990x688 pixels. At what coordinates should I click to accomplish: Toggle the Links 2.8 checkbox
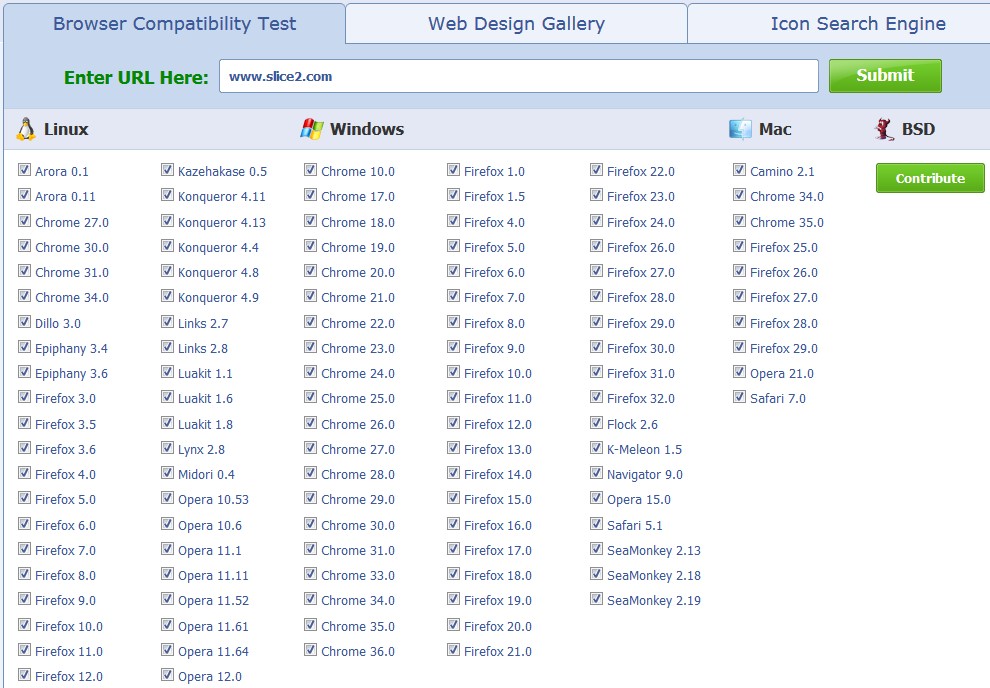[x=167, y=347]
